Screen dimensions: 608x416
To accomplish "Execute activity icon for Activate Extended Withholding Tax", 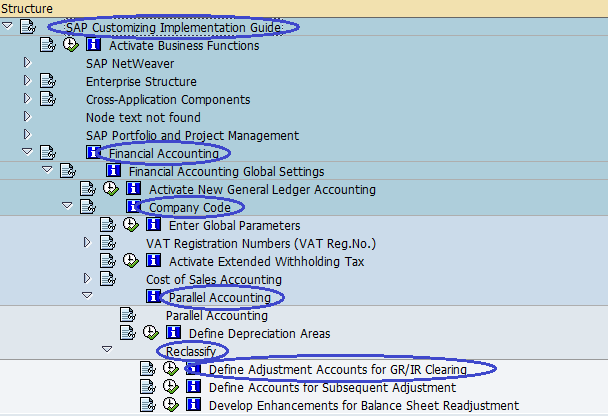I will pyautogui.click(x=131, y=260).
